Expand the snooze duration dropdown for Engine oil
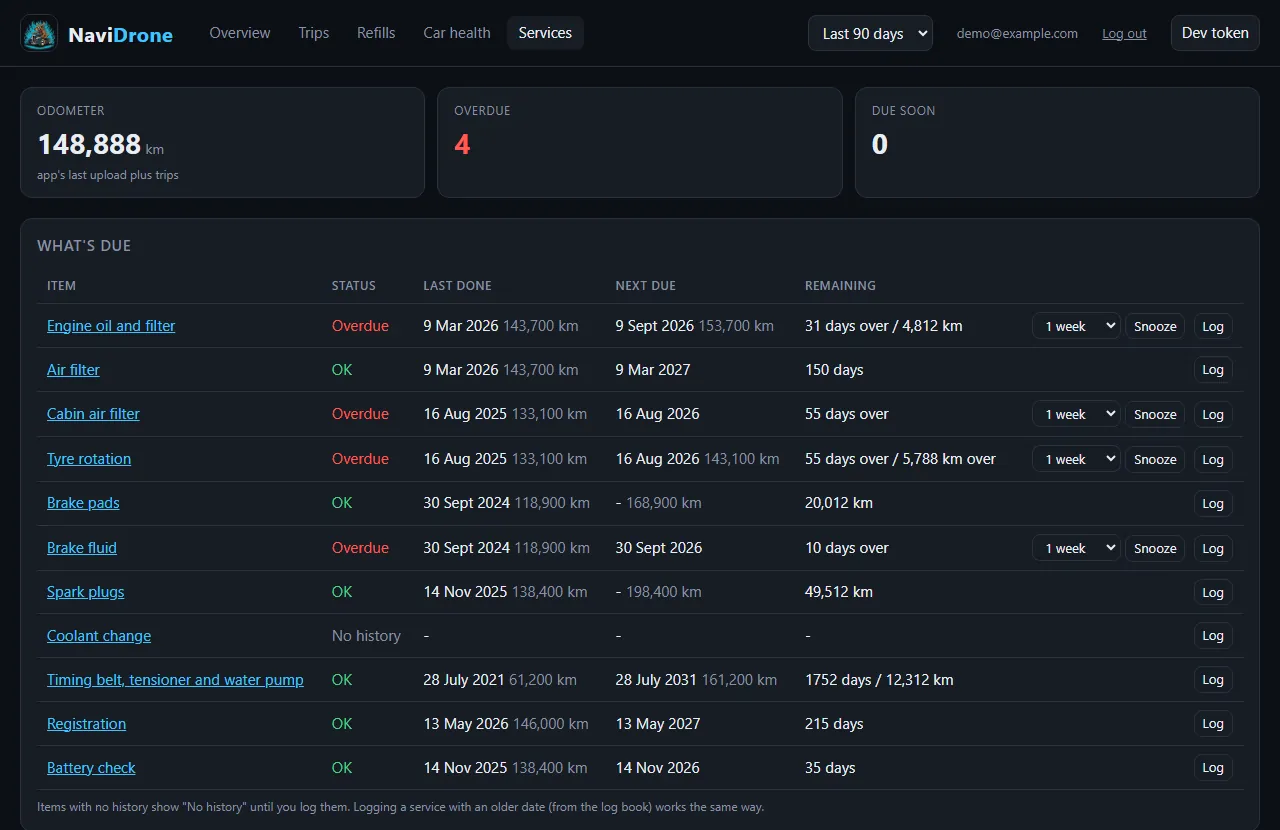This screenshot has width=1280, height=830. [1076, 326]
